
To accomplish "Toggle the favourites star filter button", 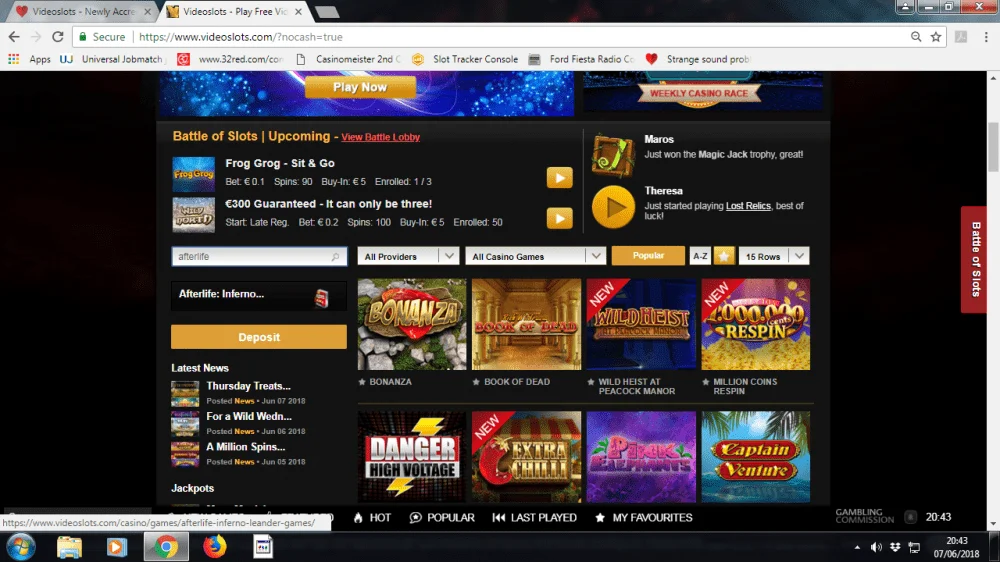I will click(x=724, y=256).
